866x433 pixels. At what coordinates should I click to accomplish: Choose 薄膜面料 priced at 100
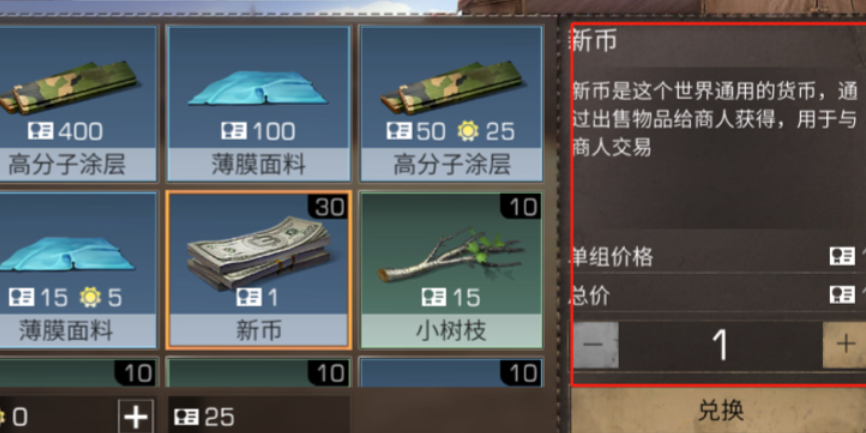(258, 103)
